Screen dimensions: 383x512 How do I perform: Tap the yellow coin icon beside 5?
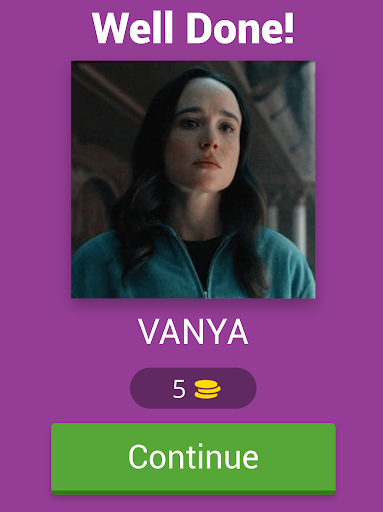tap(207, 389)
